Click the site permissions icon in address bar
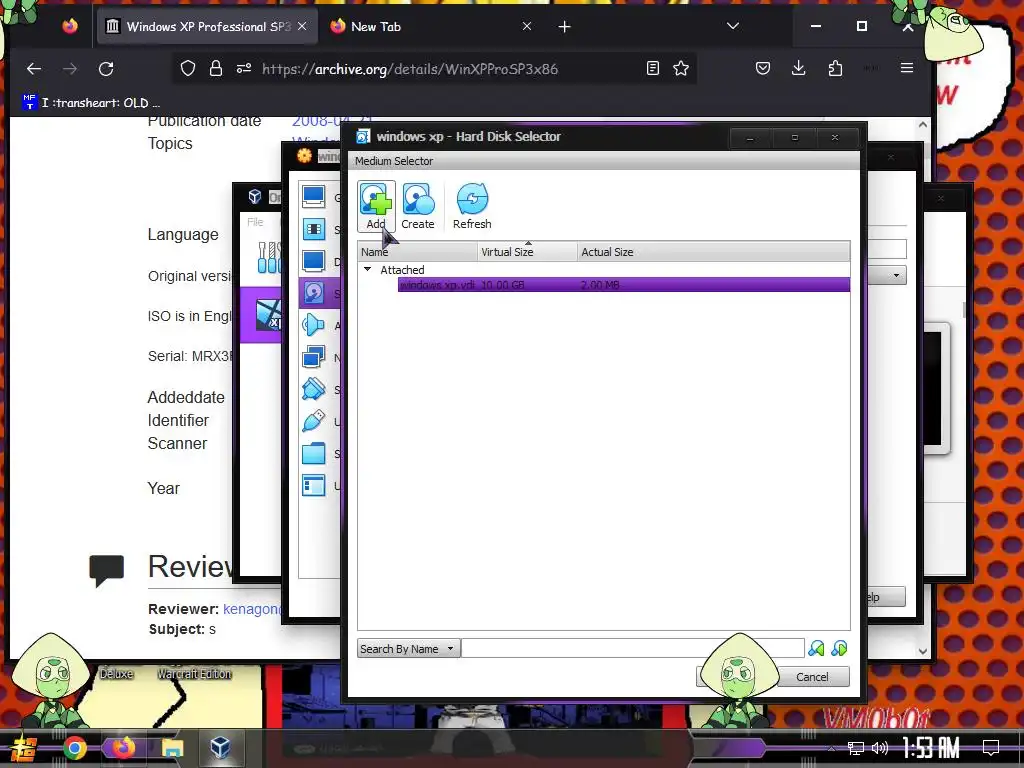 click(x=244, y=69)
